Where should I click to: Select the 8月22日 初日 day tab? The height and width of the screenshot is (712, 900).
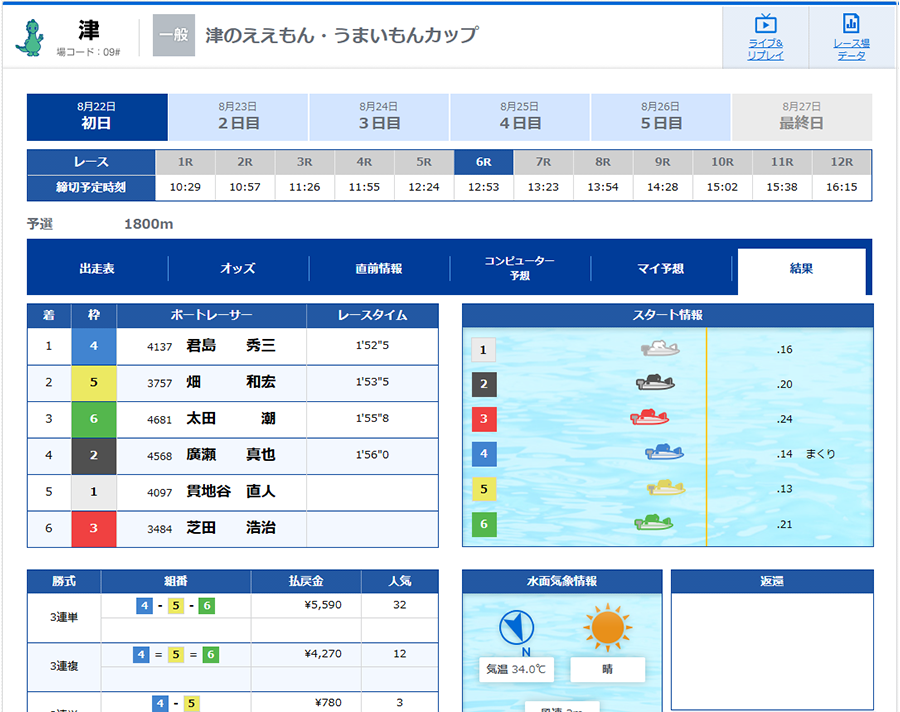(97, 117)
